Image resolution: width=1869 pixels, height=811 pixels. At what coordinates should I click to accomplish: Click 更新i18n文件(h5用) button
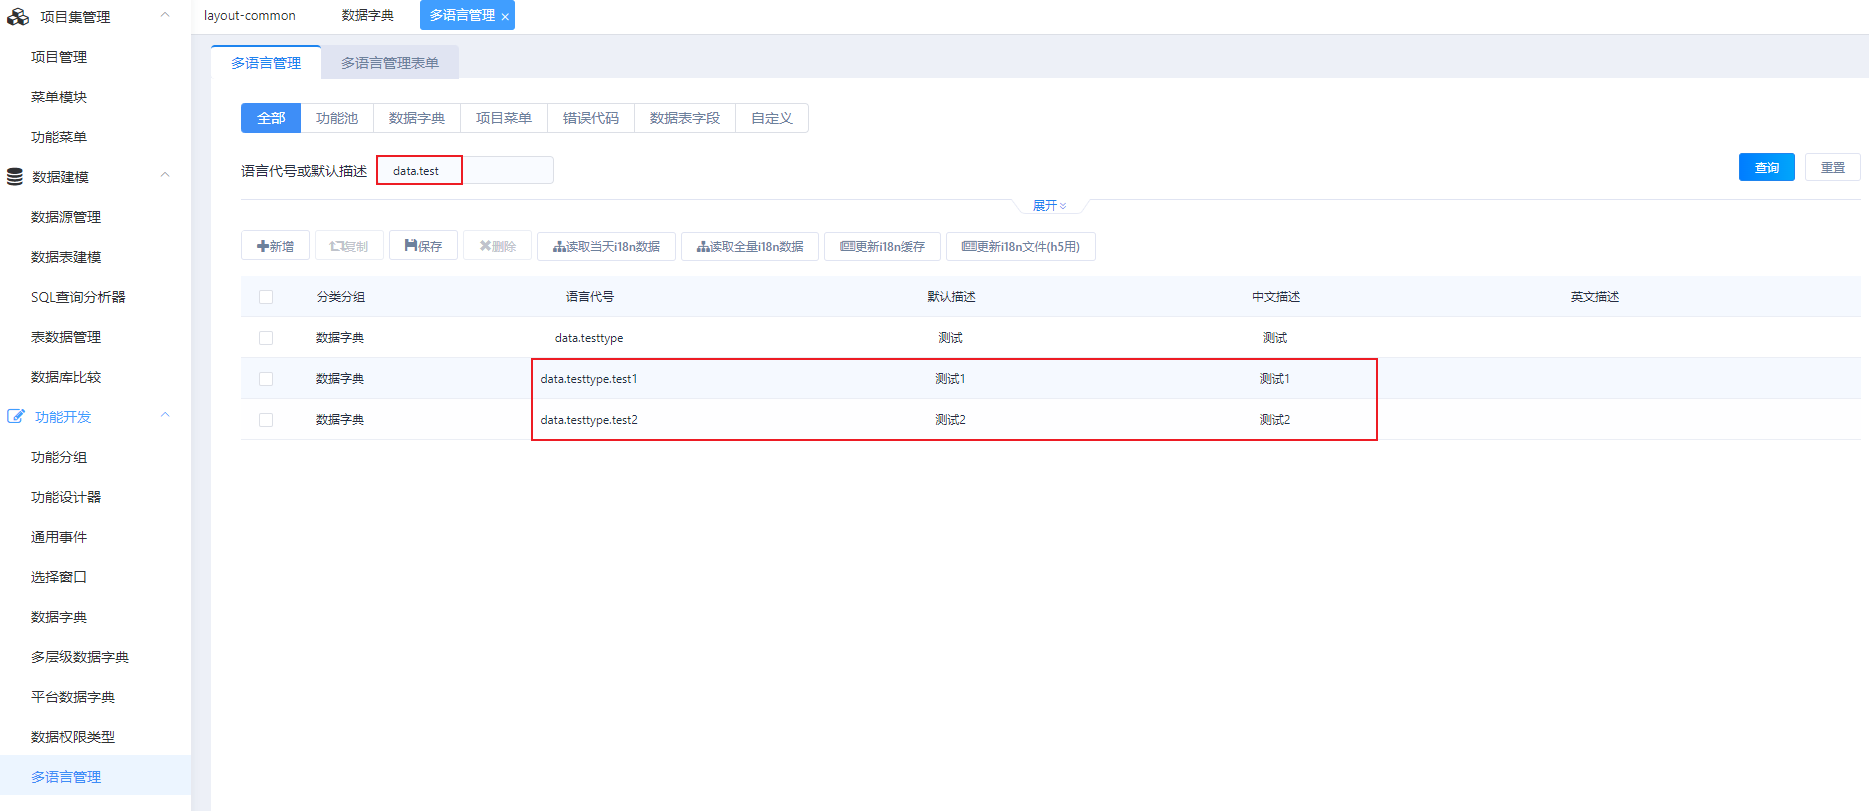(x=1021, y=246)
